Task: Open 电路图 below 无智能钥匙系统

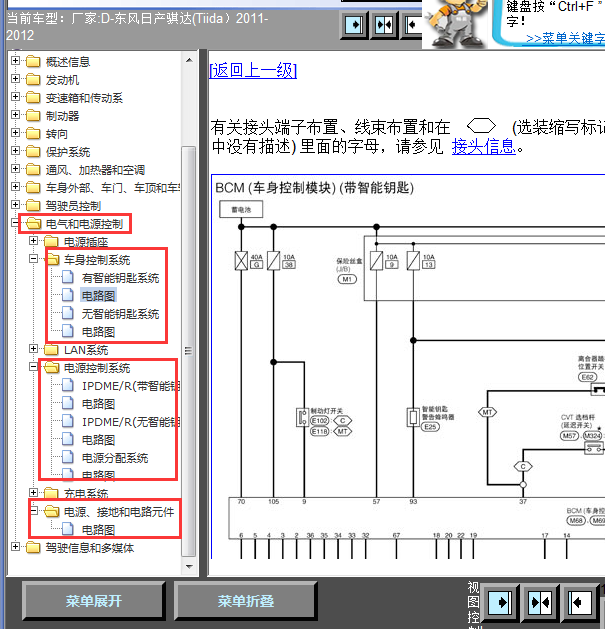Action: pos(98,332)
